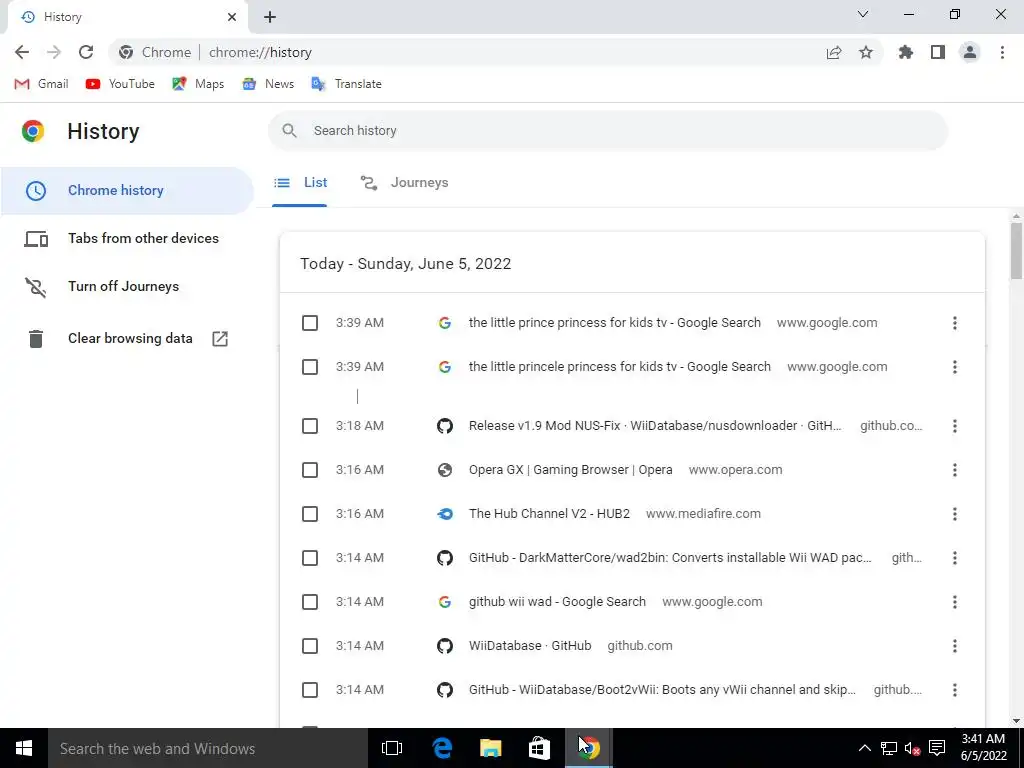Click the muted volume tray icon
Image resolution: width=1024 pixels, height=768 pixels.
[x=912, y=748]
